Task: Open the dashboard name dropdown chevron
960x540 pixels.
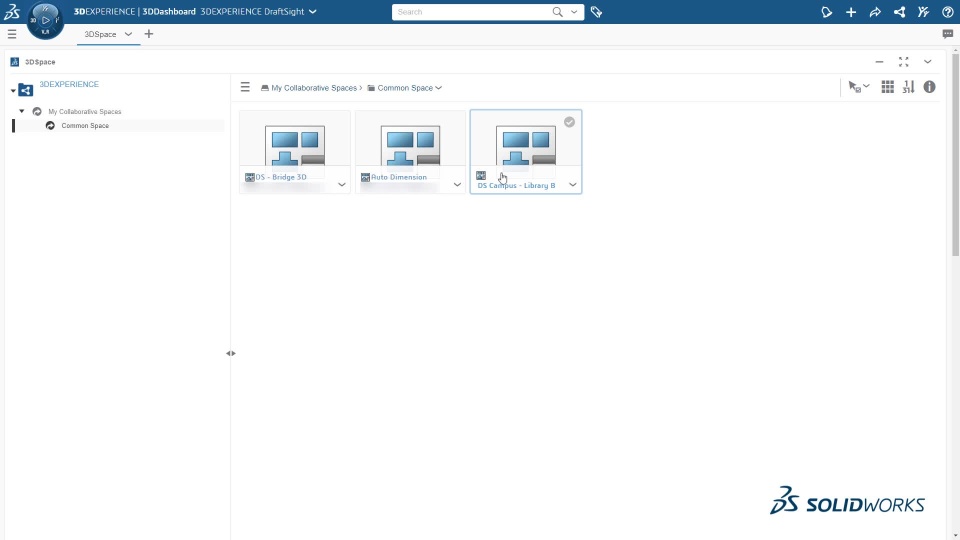Action: pyautogui.click(x=313, y=12)
